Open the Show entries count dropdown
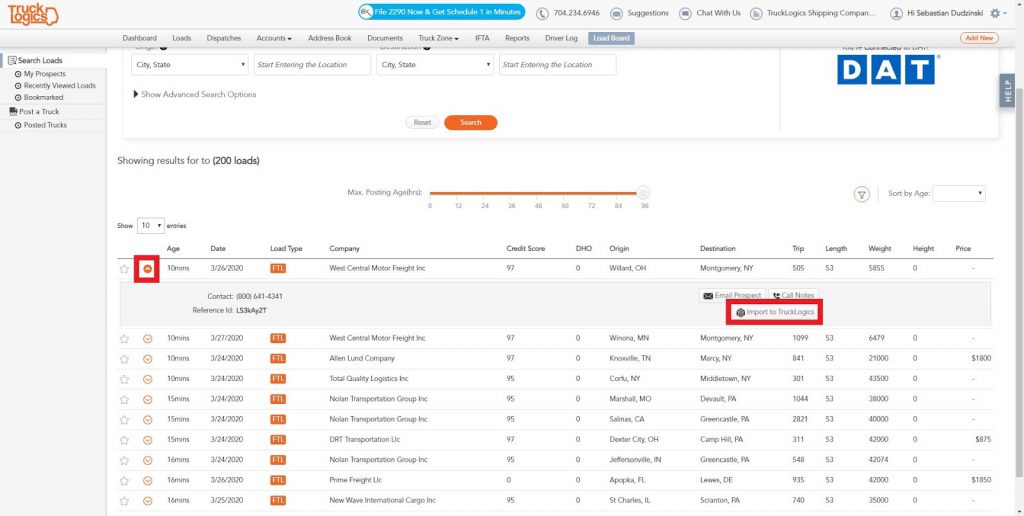1024x516 pixels. tap(151, 225)
